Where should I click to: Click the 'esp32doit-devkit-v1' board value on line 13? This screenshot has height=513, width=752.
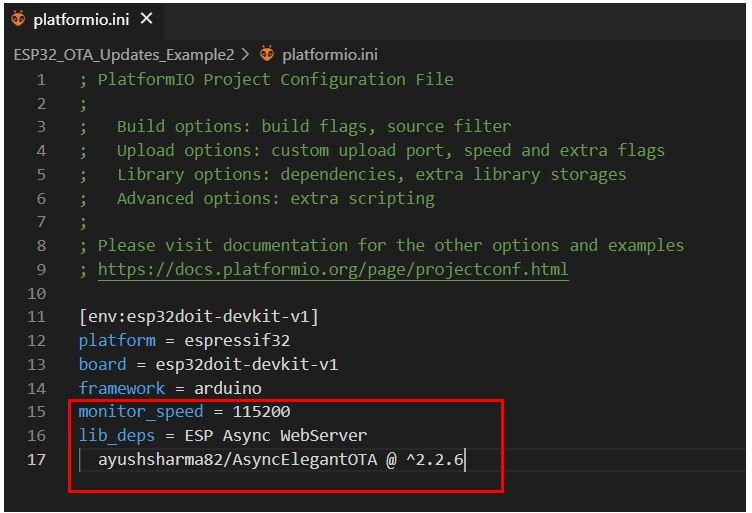coord(247,364)
